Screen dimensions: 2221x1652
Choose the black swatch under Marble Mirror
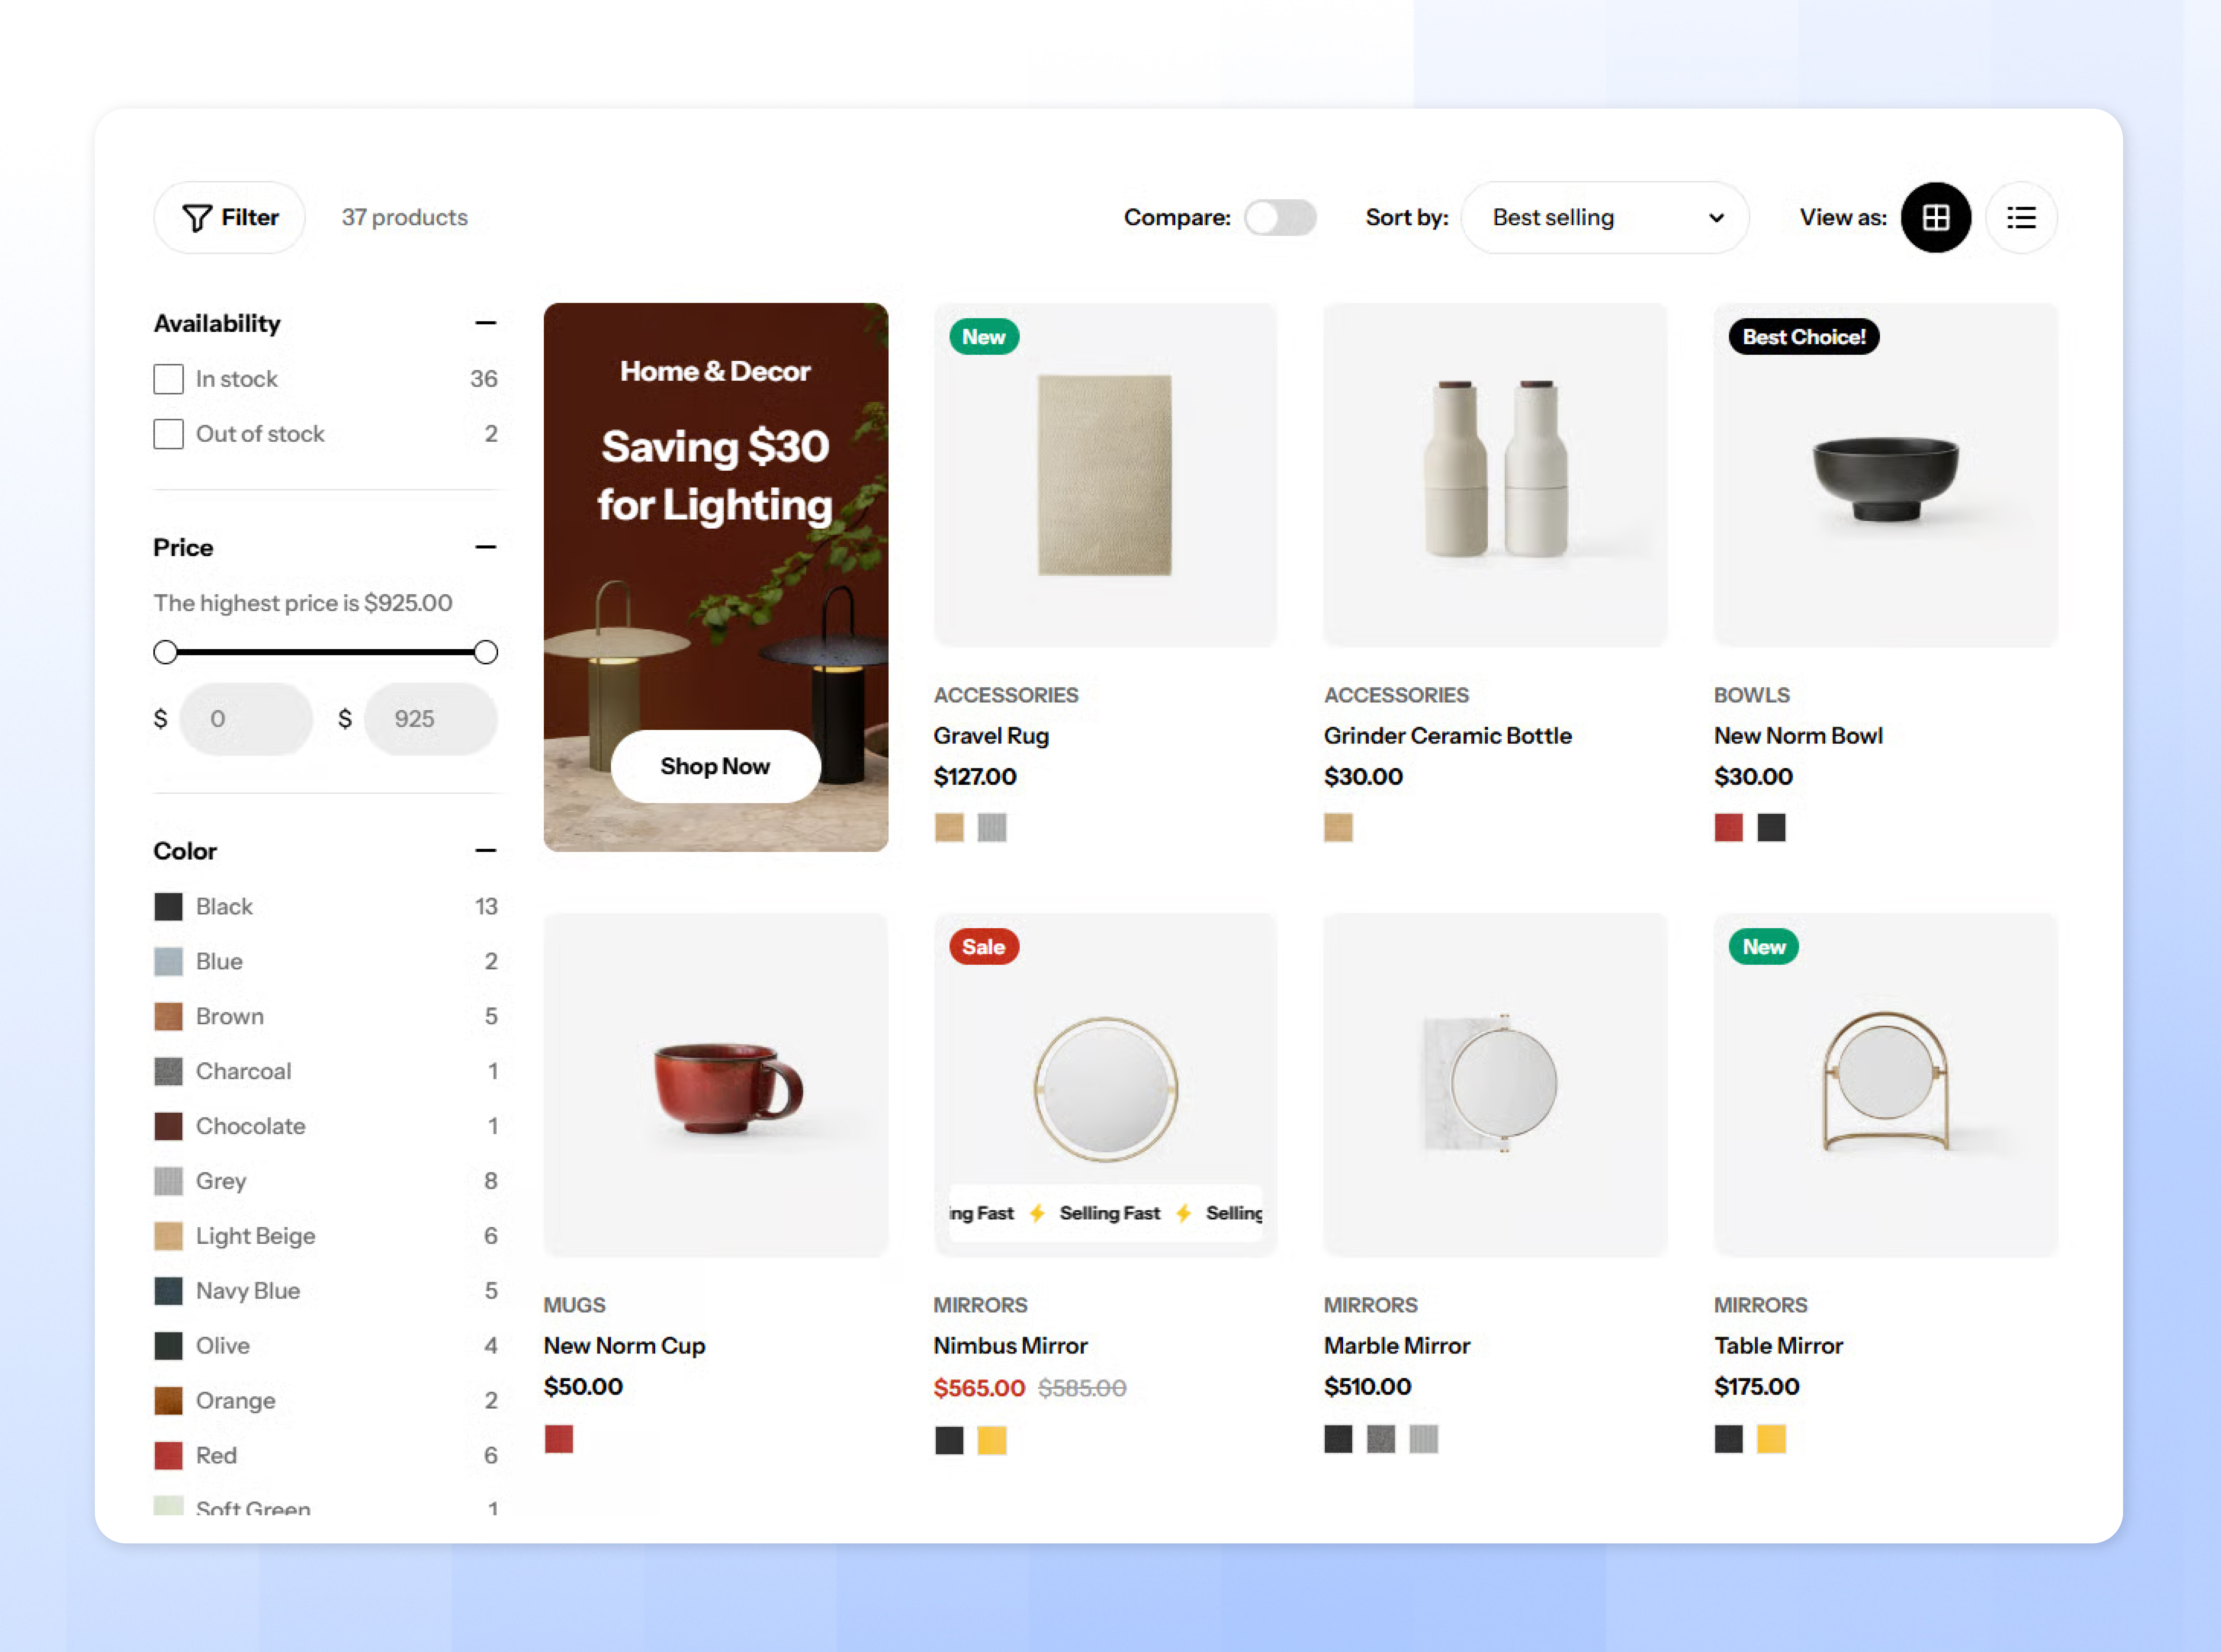[1338, 1439]
